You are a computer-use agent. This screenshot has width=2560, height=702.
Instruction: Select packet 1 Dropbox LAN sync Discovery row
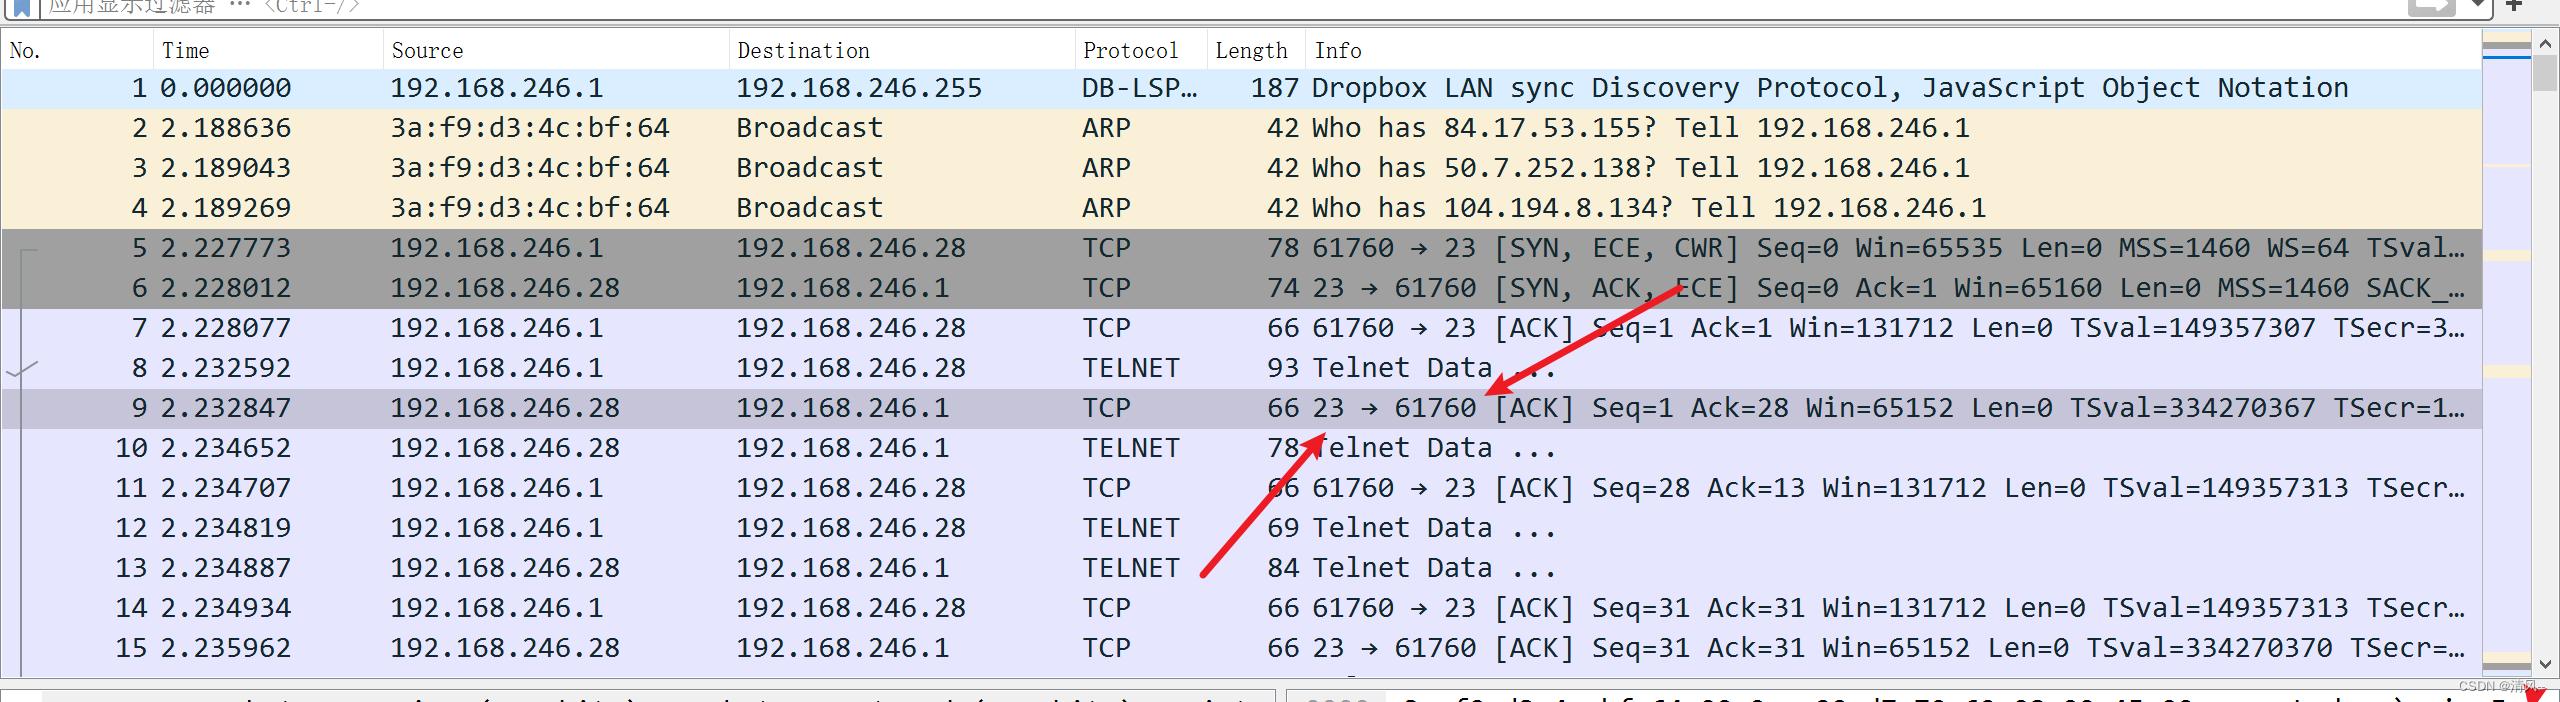pyautogui.click(x=1241, y=88)
